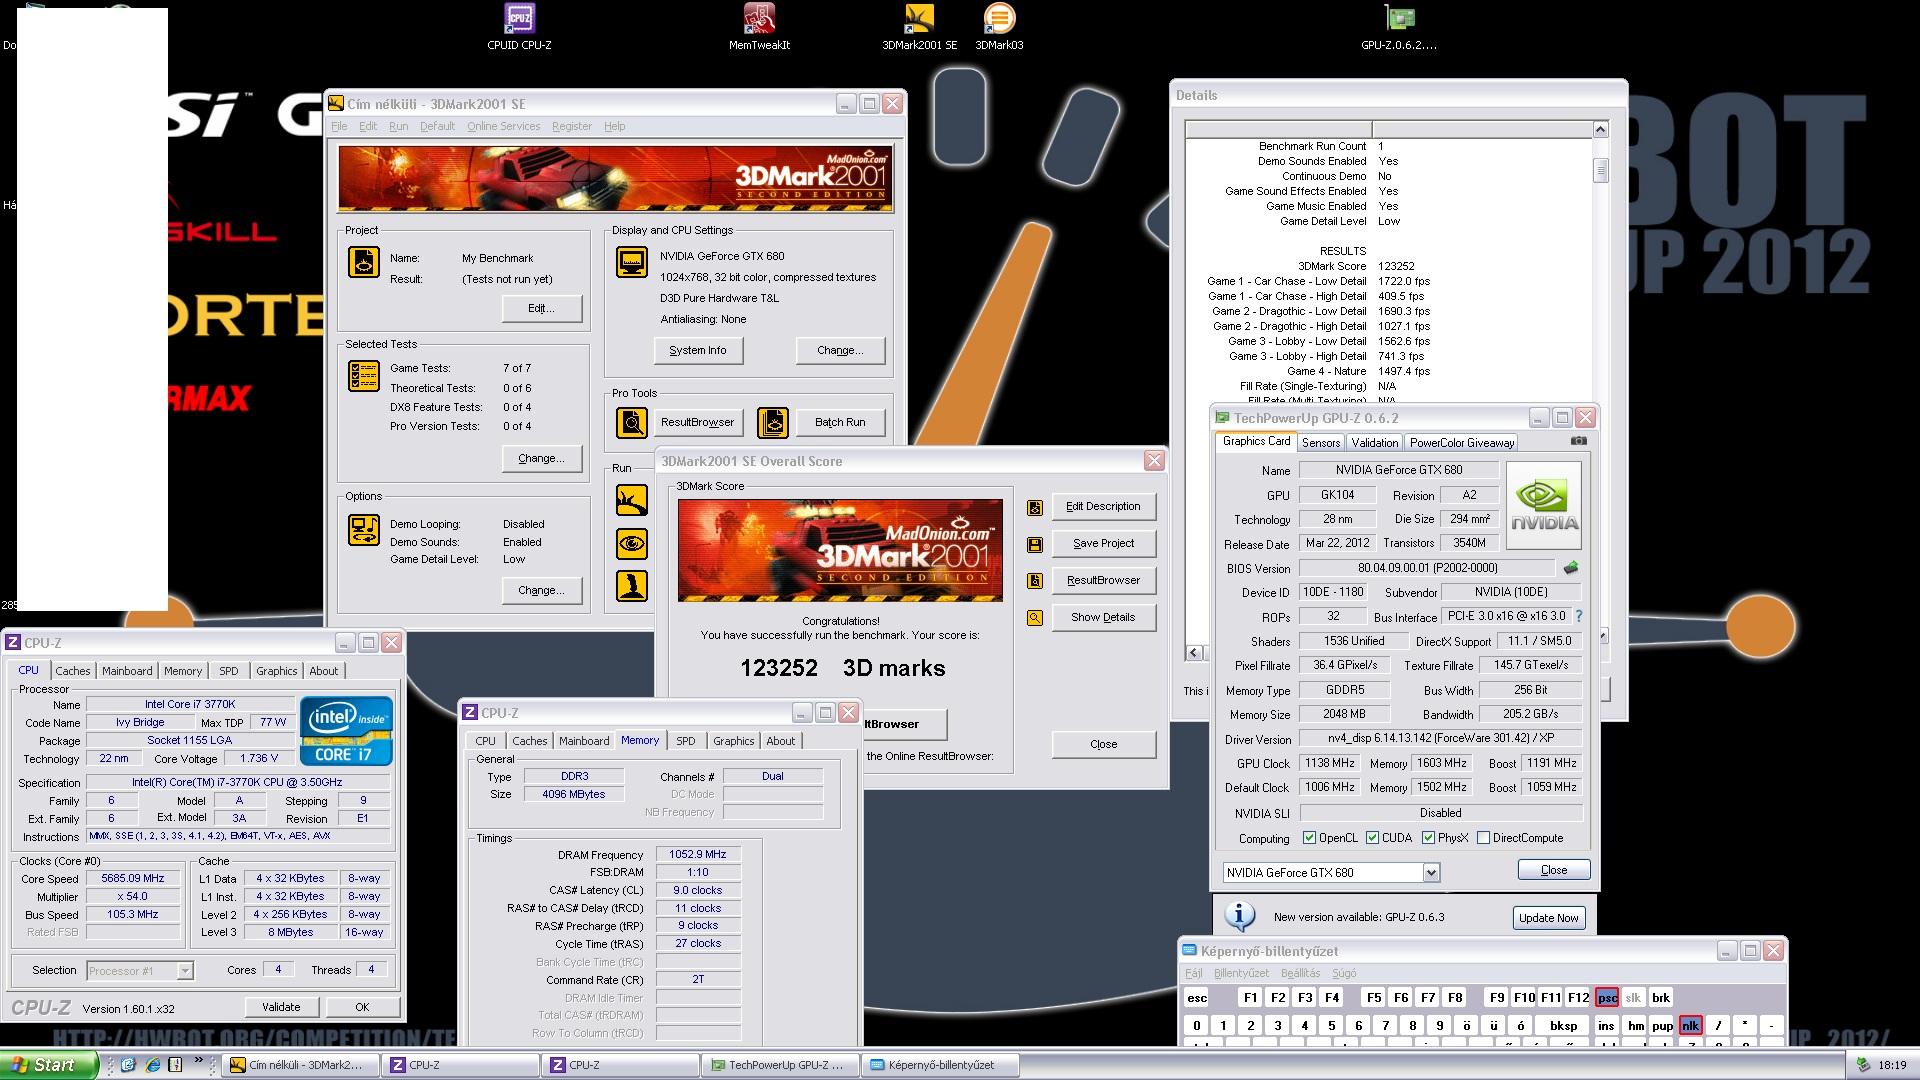Click the eye demo icon under Run
The height and width of the screenshot is (1080, 1920).
[x=632, y=544]
